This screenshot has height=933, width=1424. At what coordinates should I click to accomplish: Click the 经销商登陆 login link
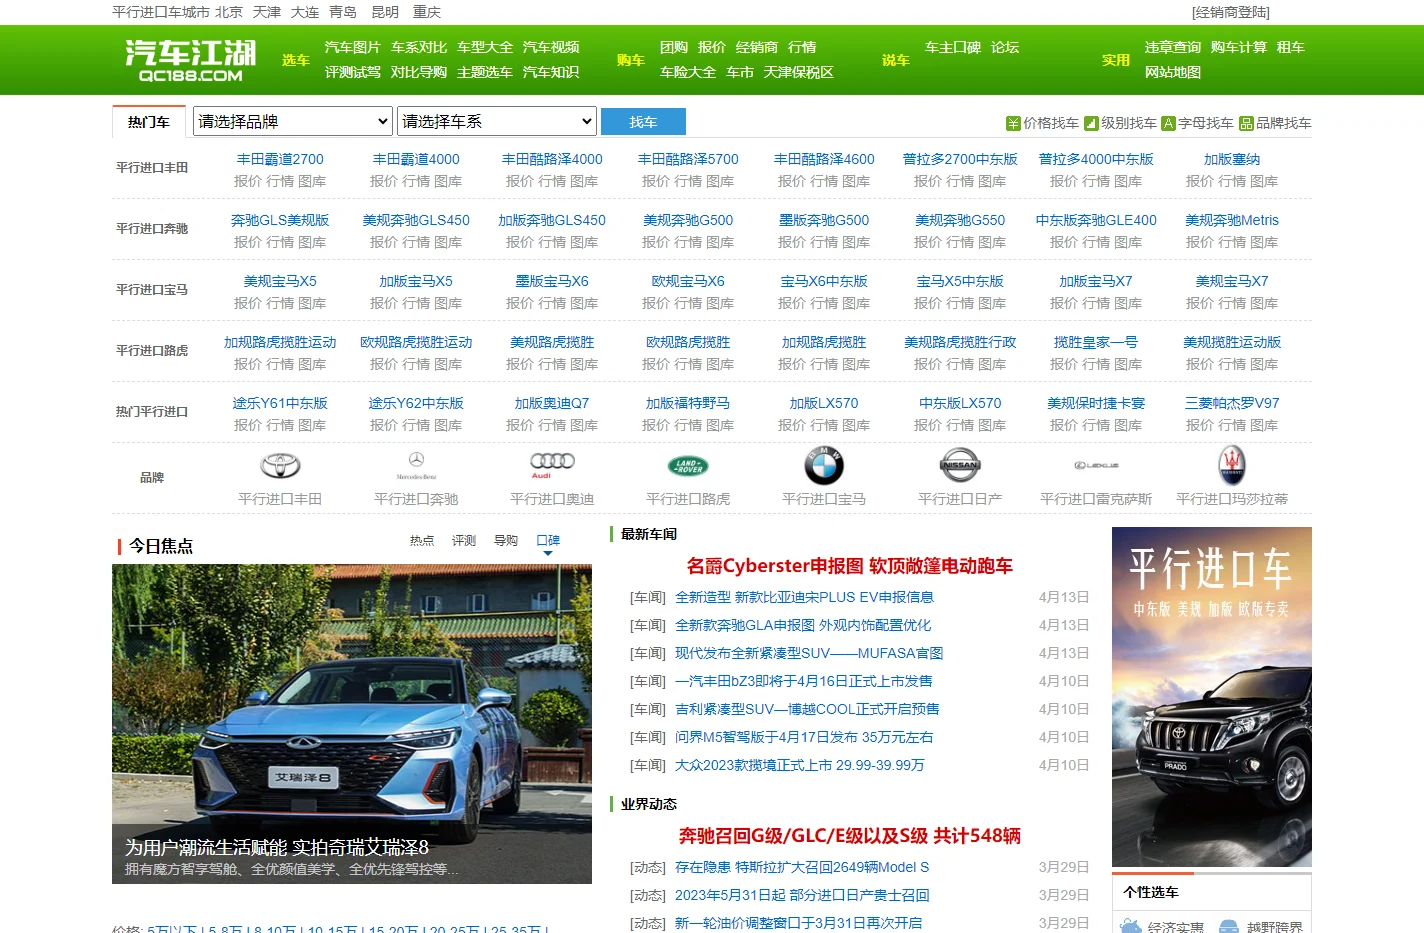(1231, 12)
